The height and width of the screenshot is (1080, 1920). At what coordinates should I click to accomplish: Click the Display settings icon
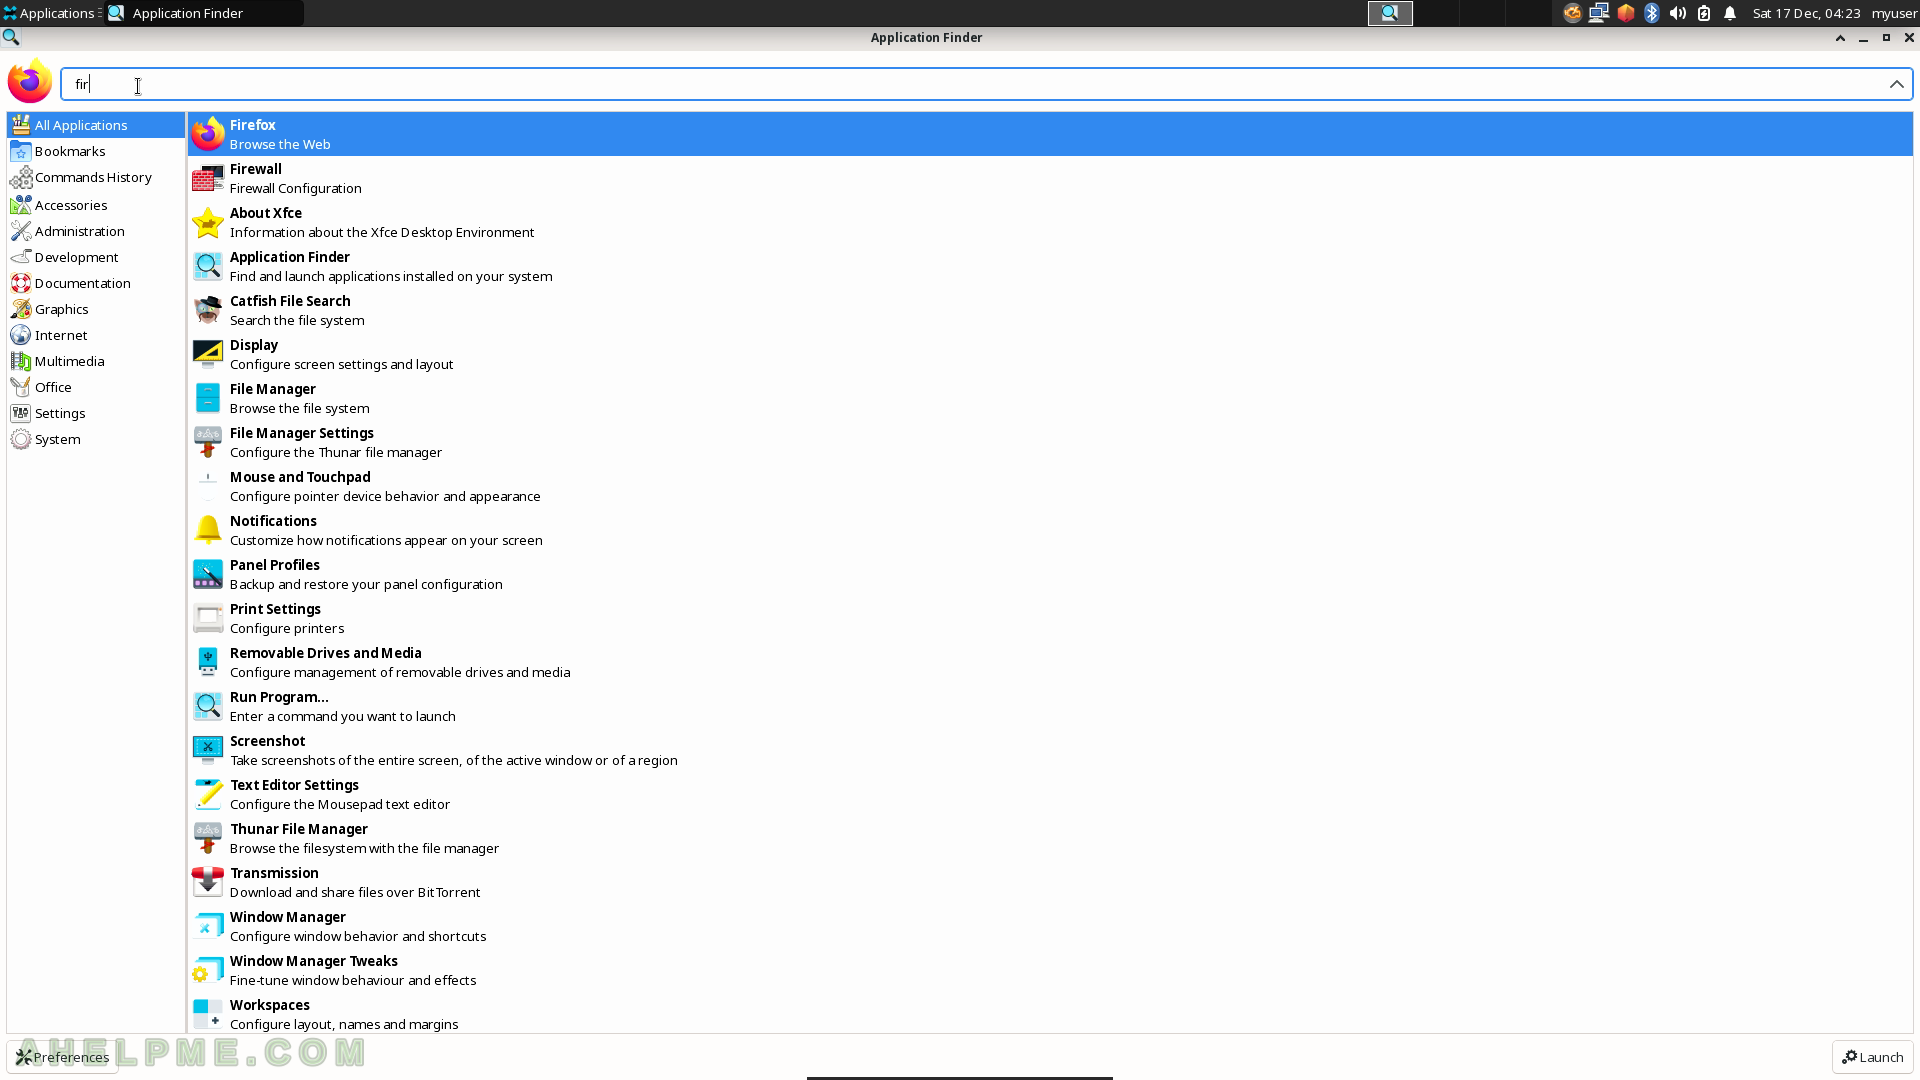pyautogui.click(x=208, y=354)
